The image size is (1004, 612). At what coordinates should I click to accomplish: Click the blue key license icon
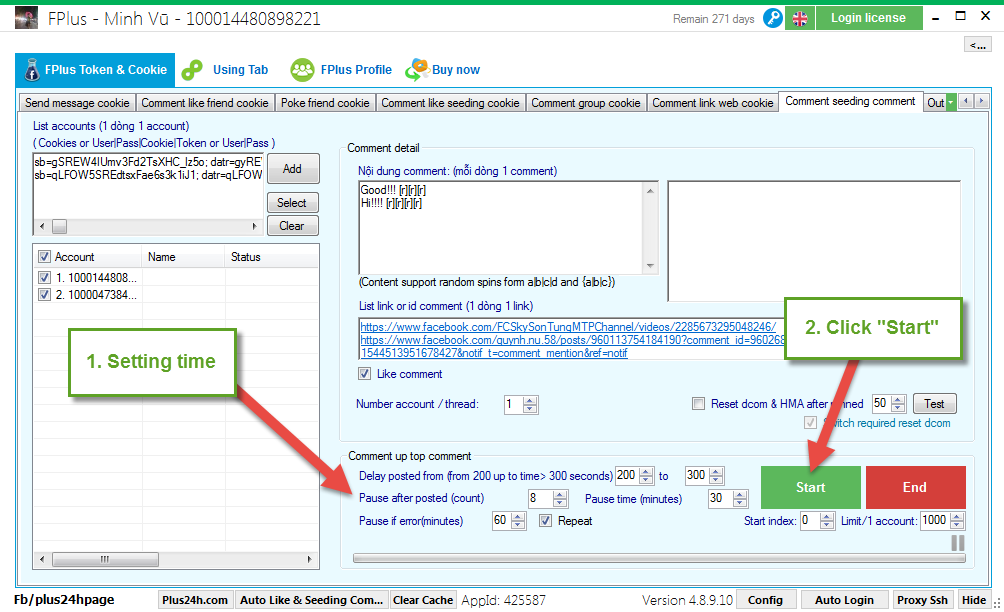pyautogui.click(x=773, y=18)
